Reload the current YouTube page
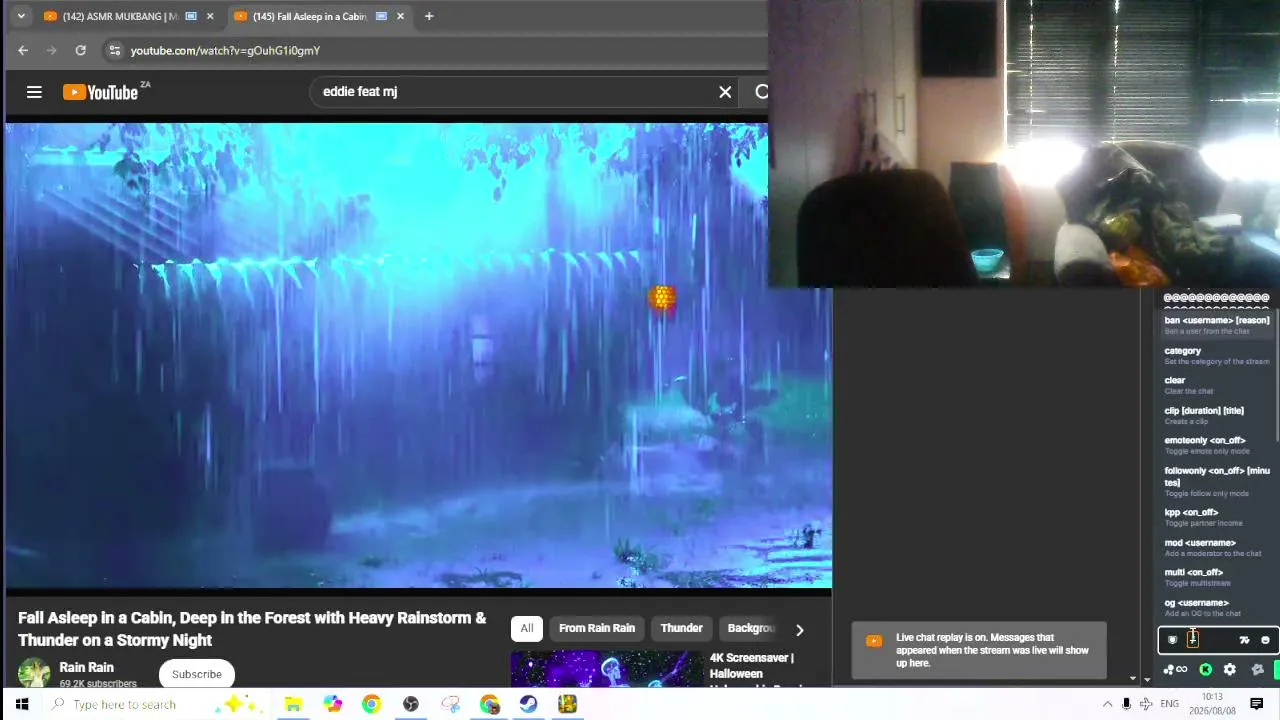This screenshot has height=720, width=1280. pos(80,50)
